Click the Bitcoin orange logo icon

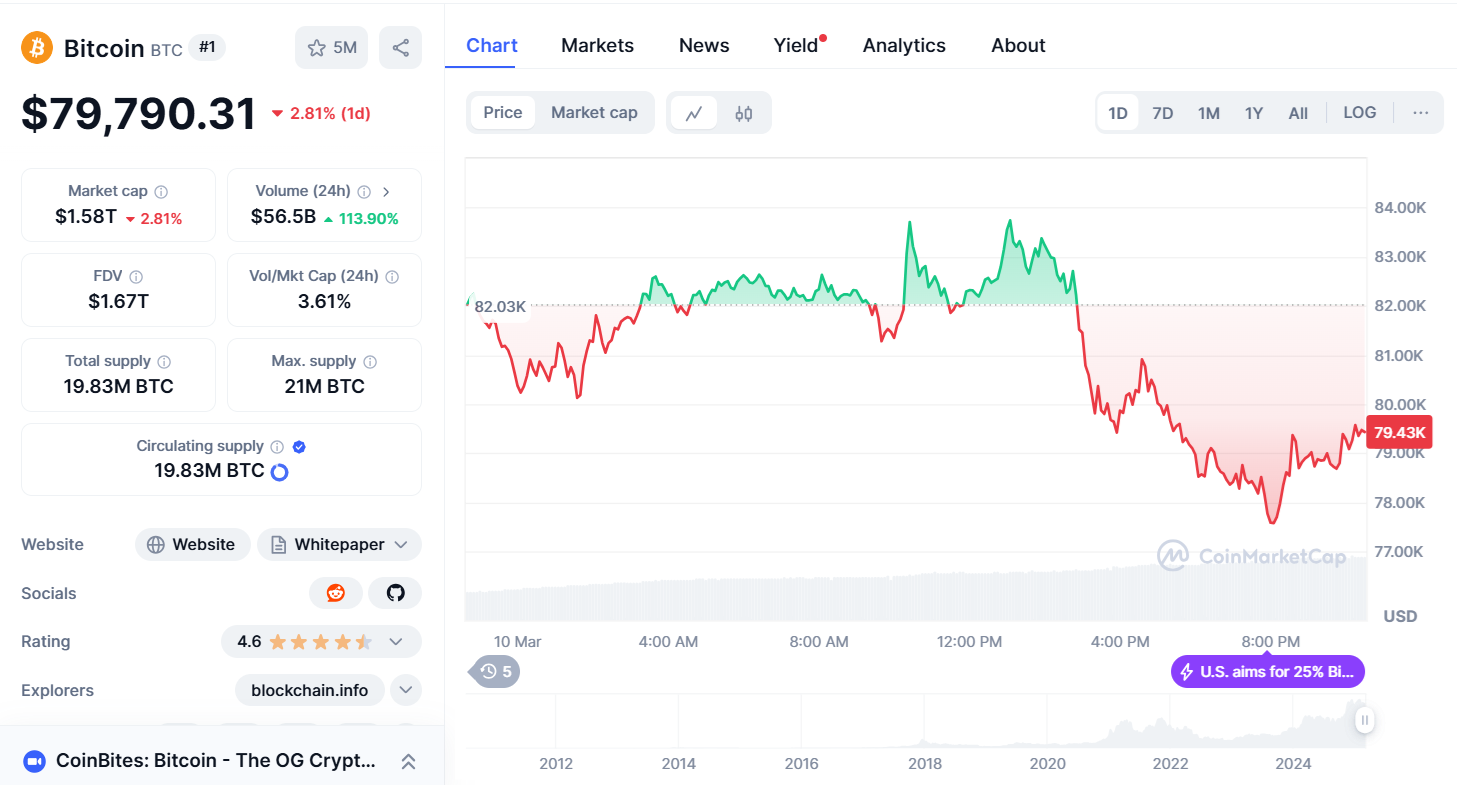37,47
